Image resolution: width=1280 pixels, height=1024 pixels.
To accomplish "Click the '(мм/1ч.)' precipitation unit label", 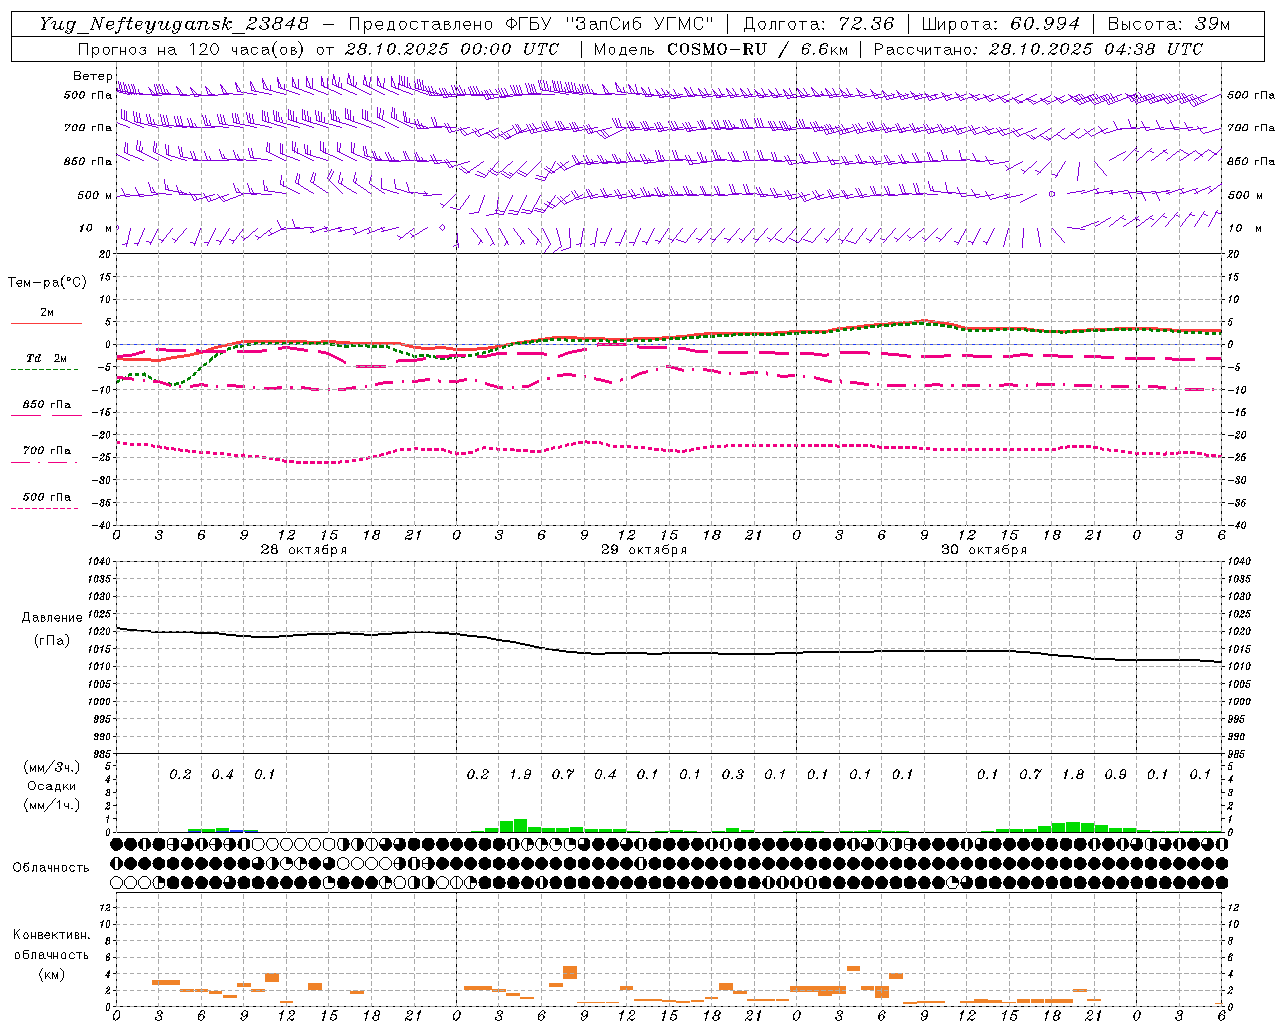I will [52, 805].
